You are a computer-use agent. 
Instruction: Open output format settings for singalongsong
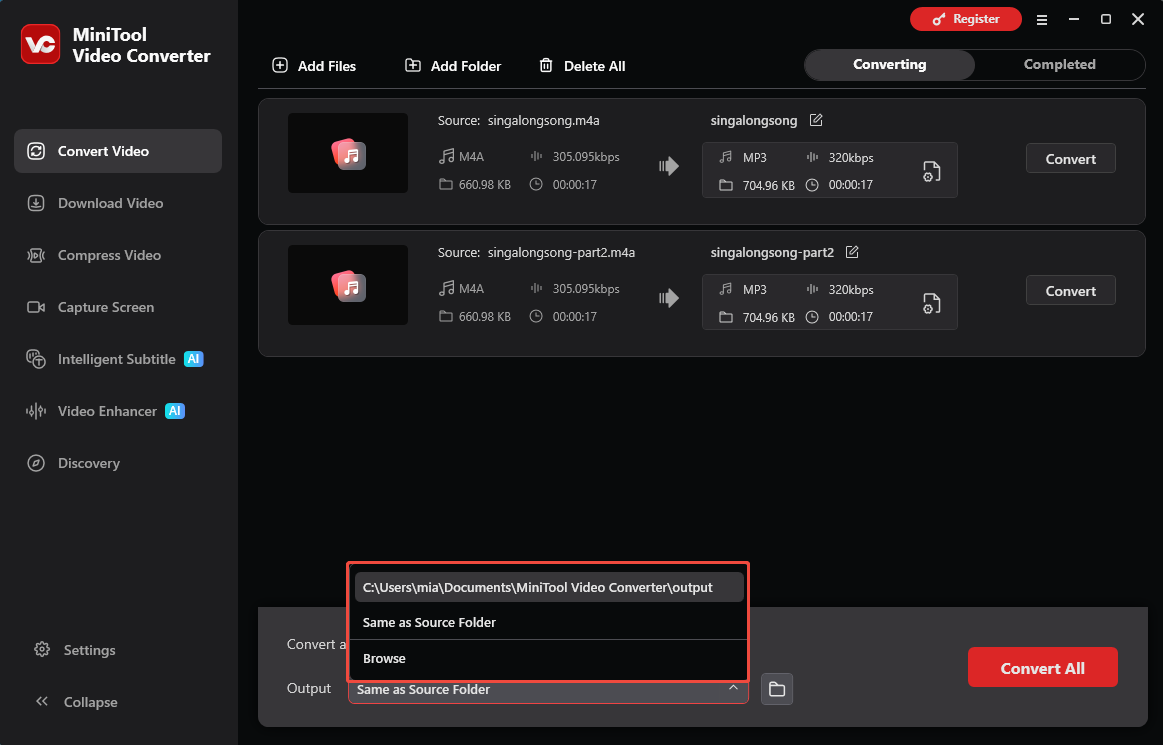click(932, 171)
